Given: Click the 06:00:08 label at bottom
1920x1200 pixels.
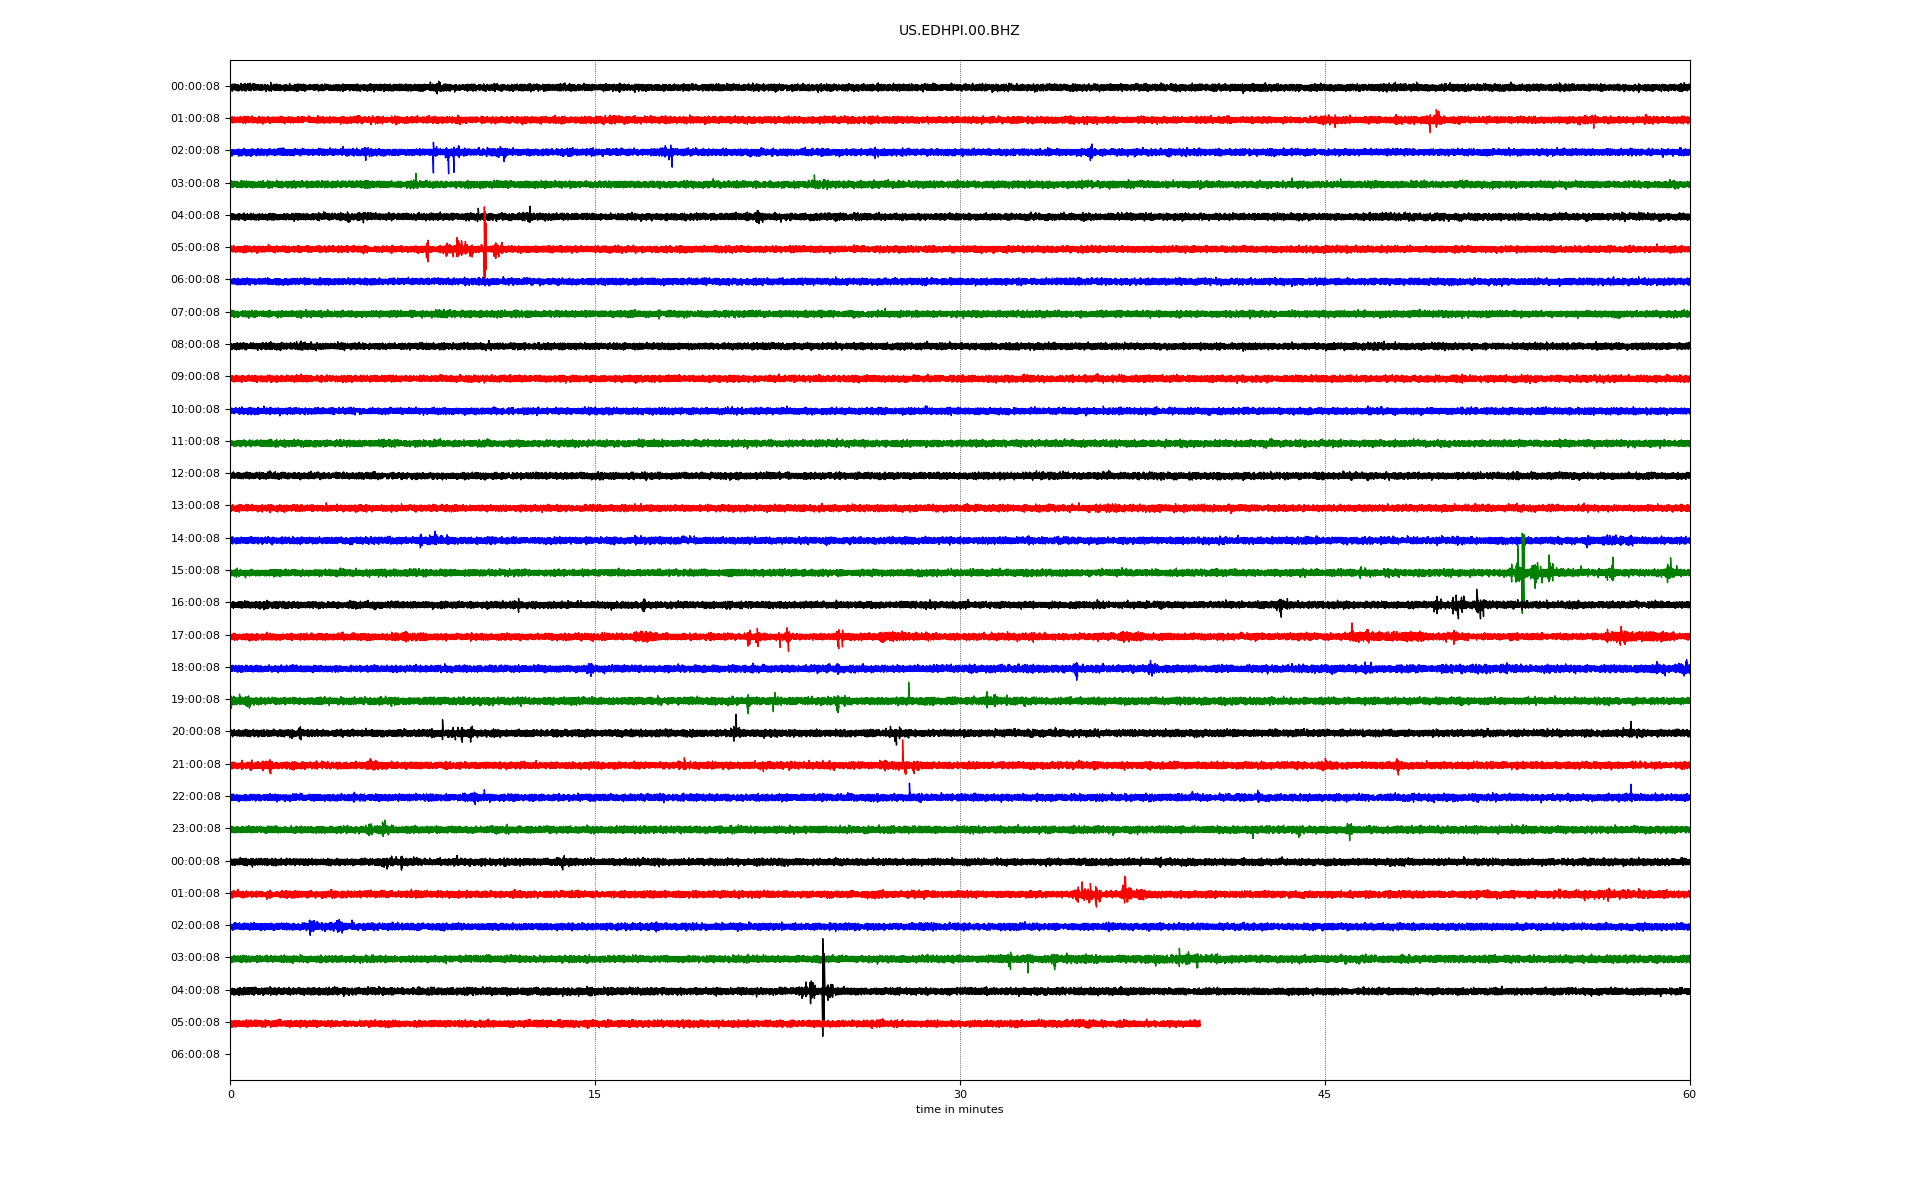Looking at the screenshot, I should [195, 1054].
